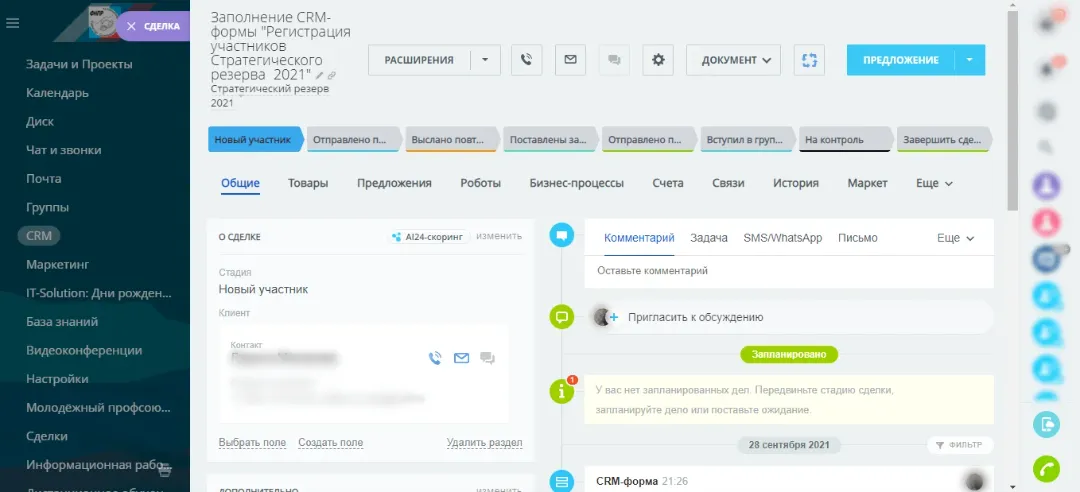Screen dimensions: 1080x492
Task: Email the contact via envelope icon in client card
Action: pyautogui.click(x=461, y=358)
